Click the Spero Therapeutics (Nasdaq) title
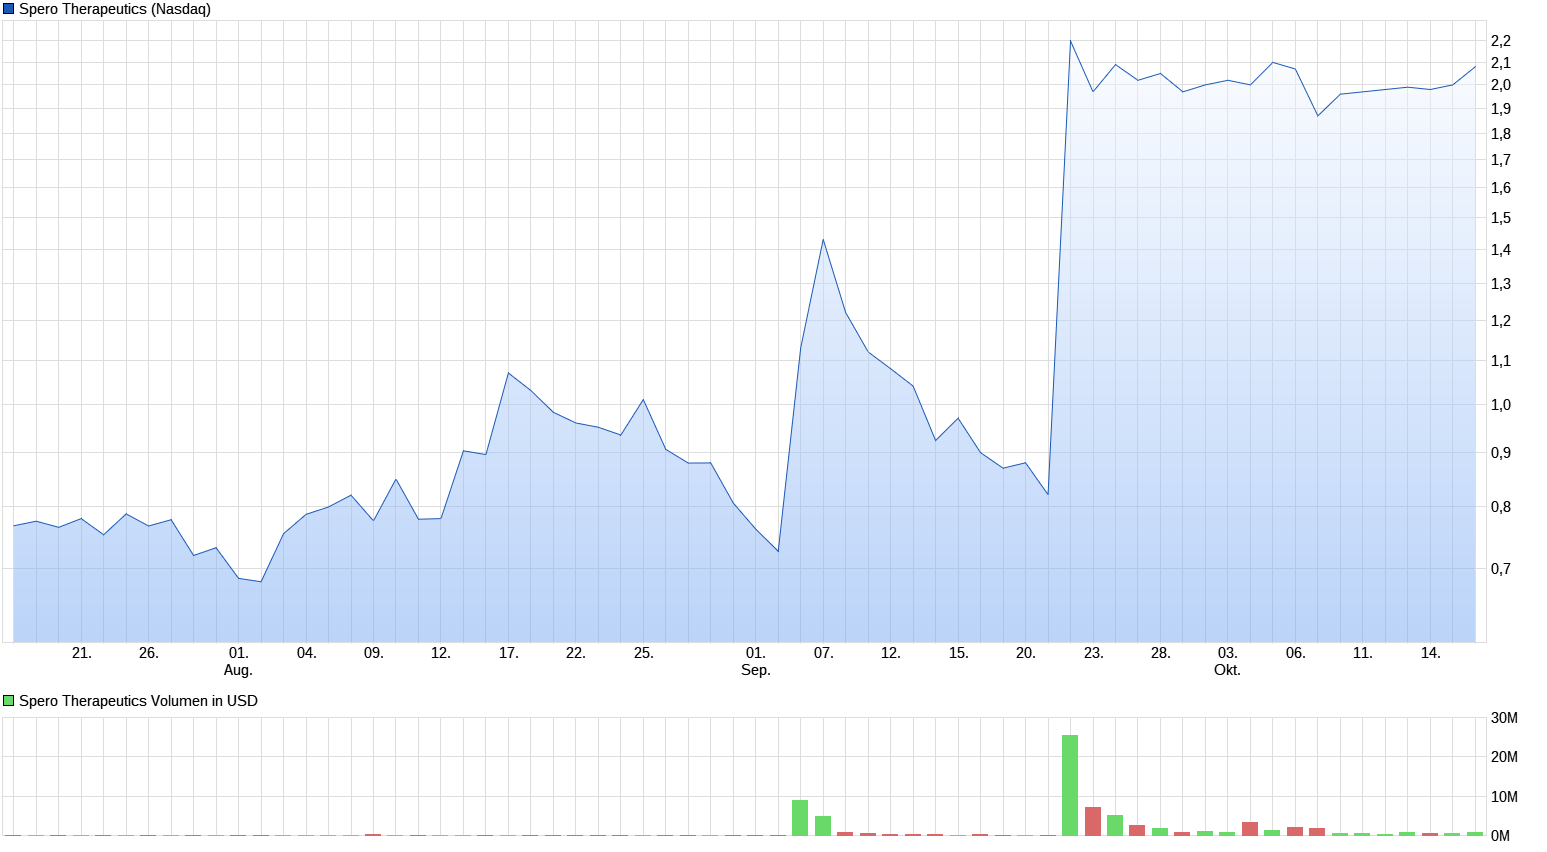 pos(113,8)
